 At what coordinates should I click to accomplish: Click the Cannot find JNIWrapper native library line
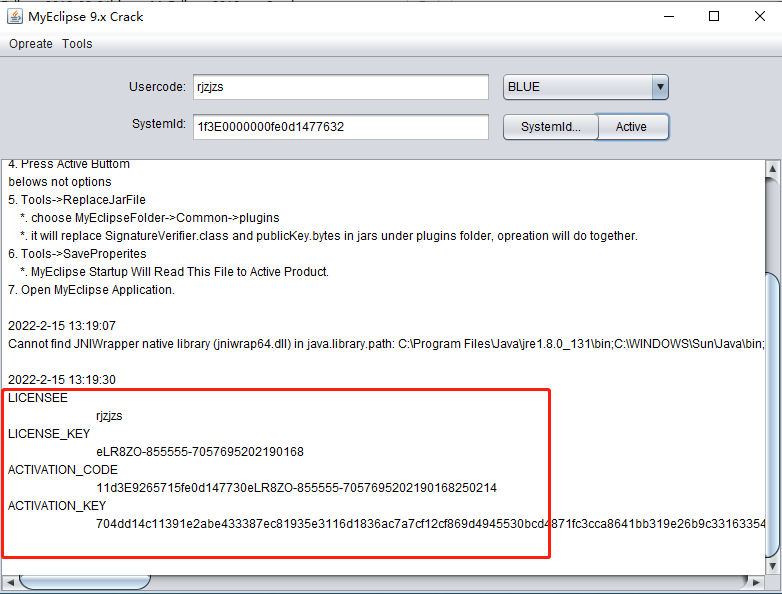(x=386, y=344)
